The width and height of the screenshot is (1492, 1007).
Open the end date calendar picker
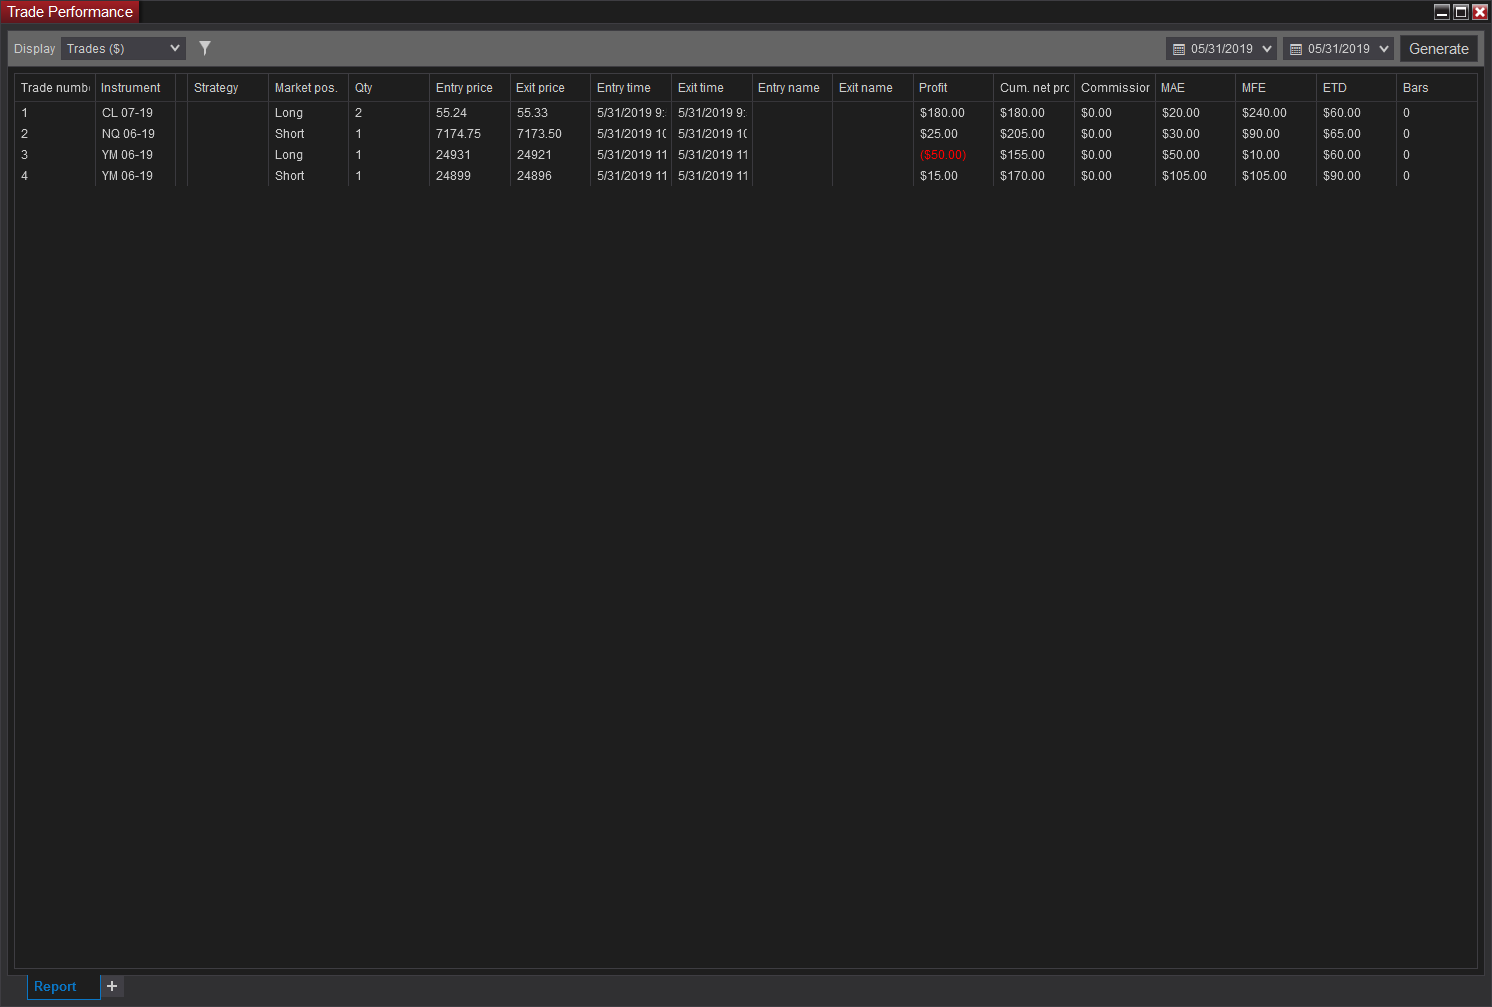[x=1338, y=48]
